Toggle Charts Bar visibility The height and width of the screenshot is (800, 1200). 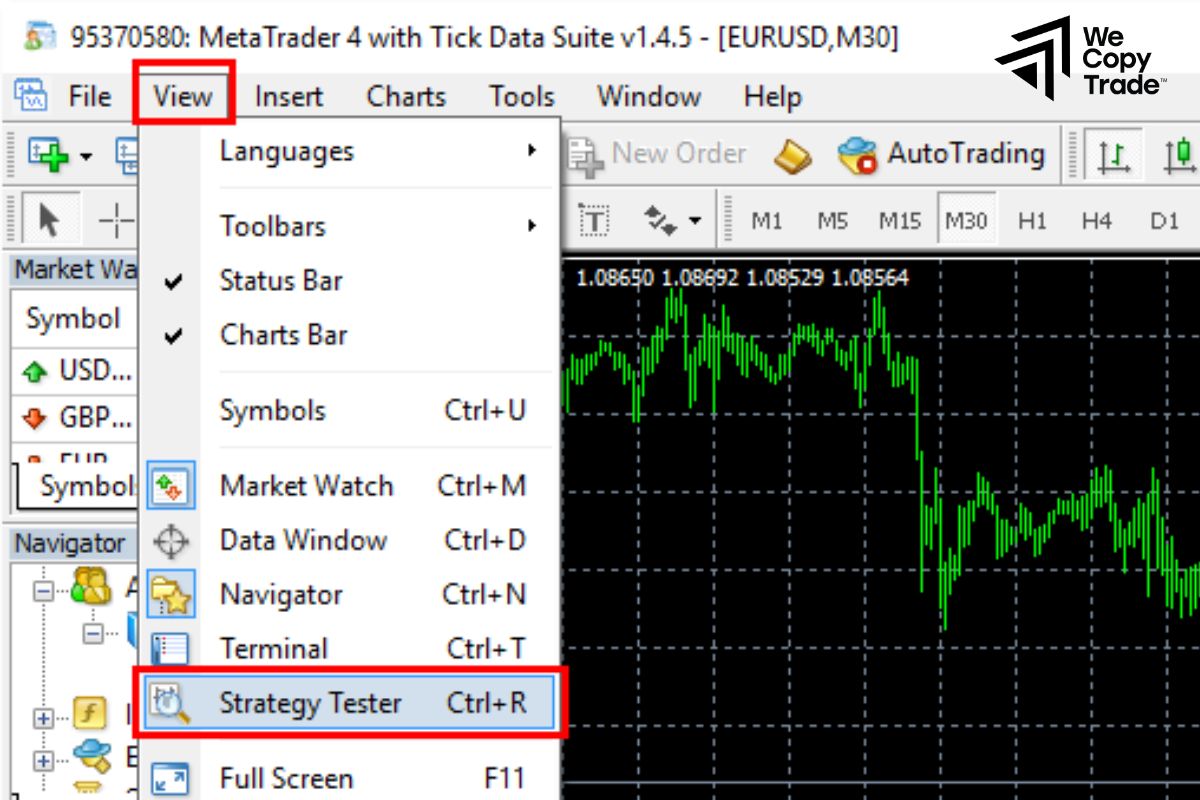[x=283, y=335]
